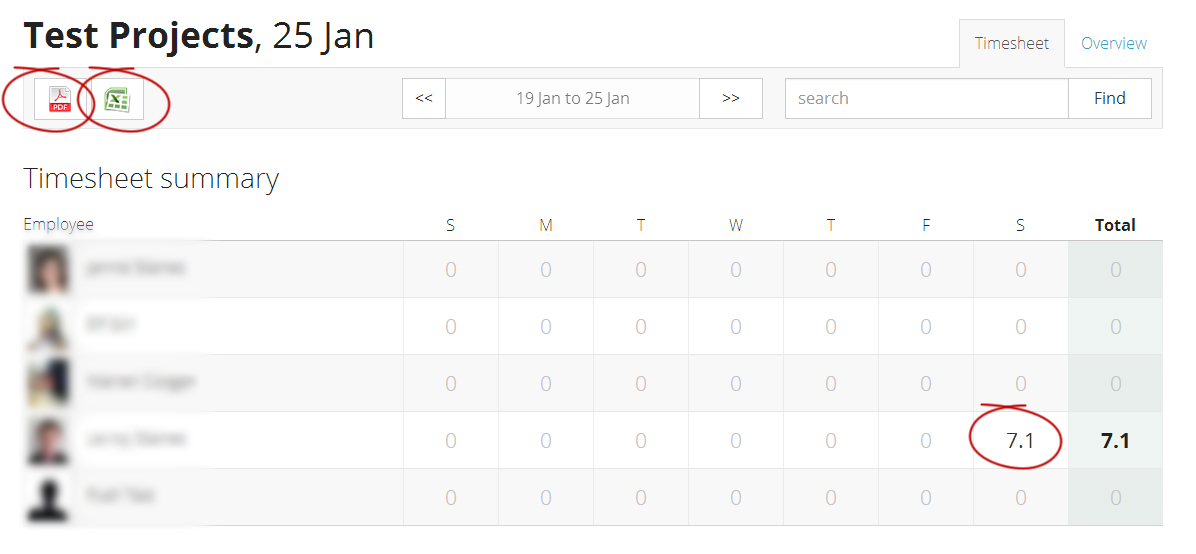Export timesheet as PDF
The height and width of the screenshot is (554, 1196).
pos(59,99)
